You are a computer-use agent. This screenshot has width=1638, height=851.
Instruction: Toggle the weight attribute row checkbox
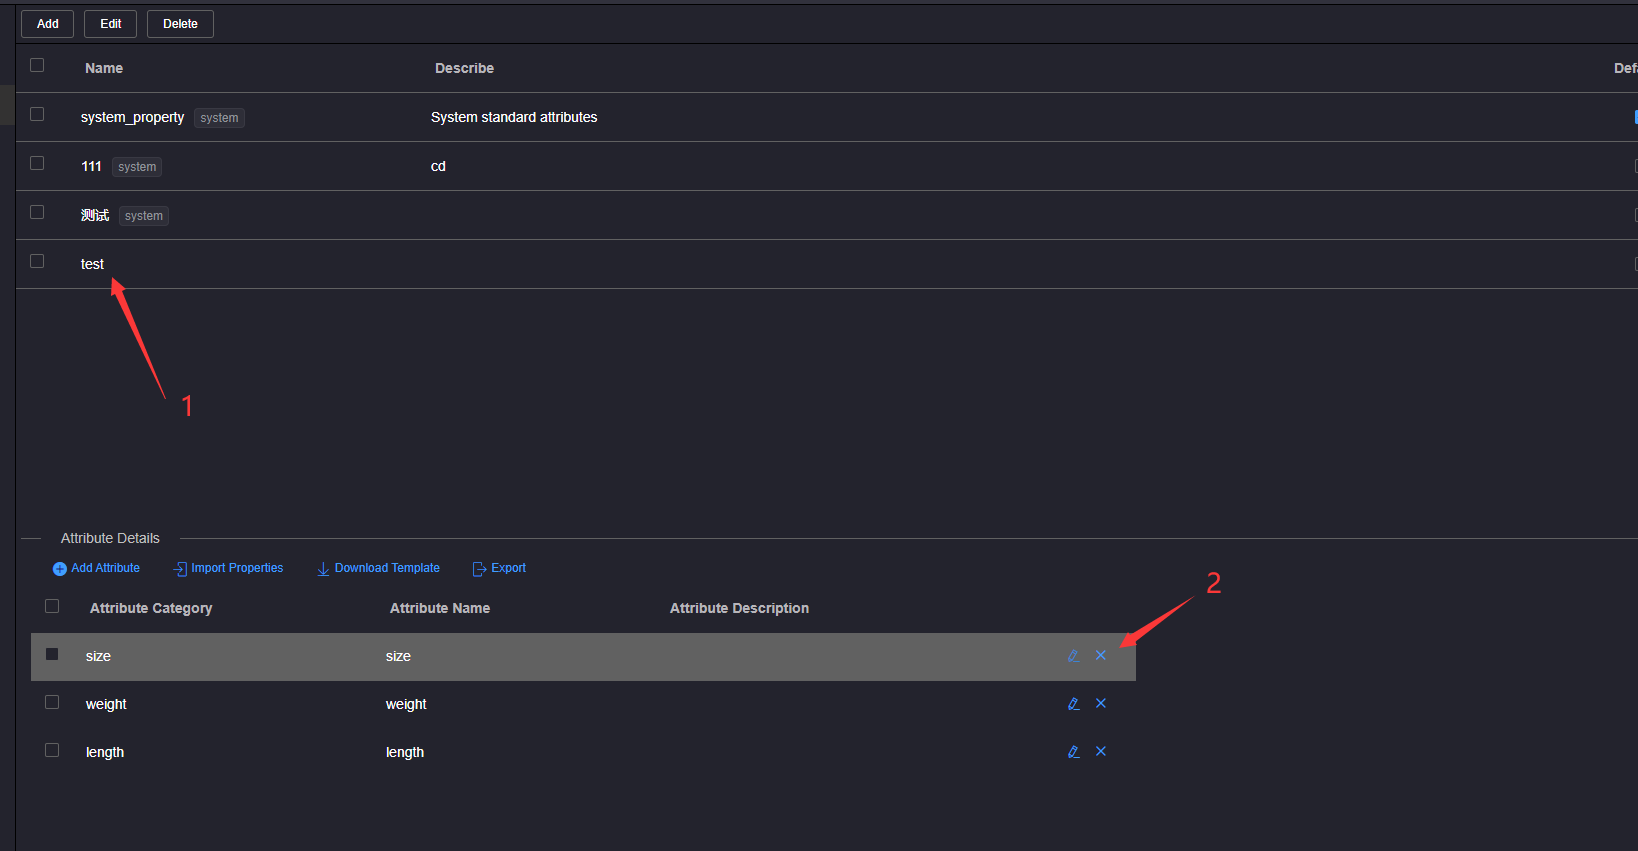pyautogui.click(x=52, y=702)
